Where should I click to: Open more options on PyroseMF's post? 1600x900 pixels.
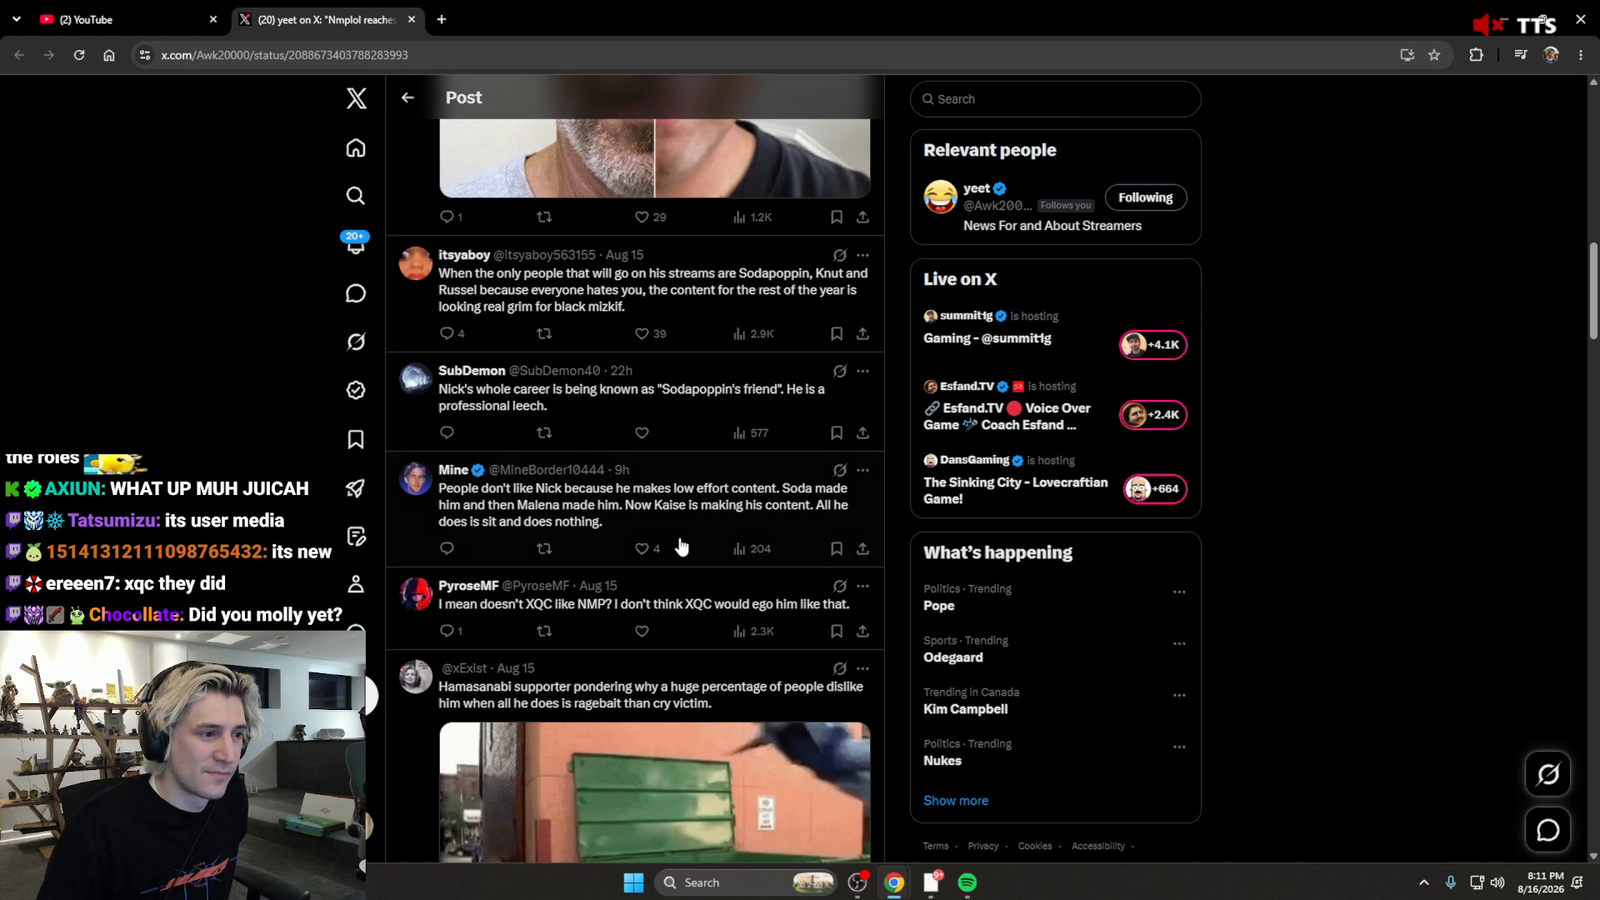tap(863, 586)
